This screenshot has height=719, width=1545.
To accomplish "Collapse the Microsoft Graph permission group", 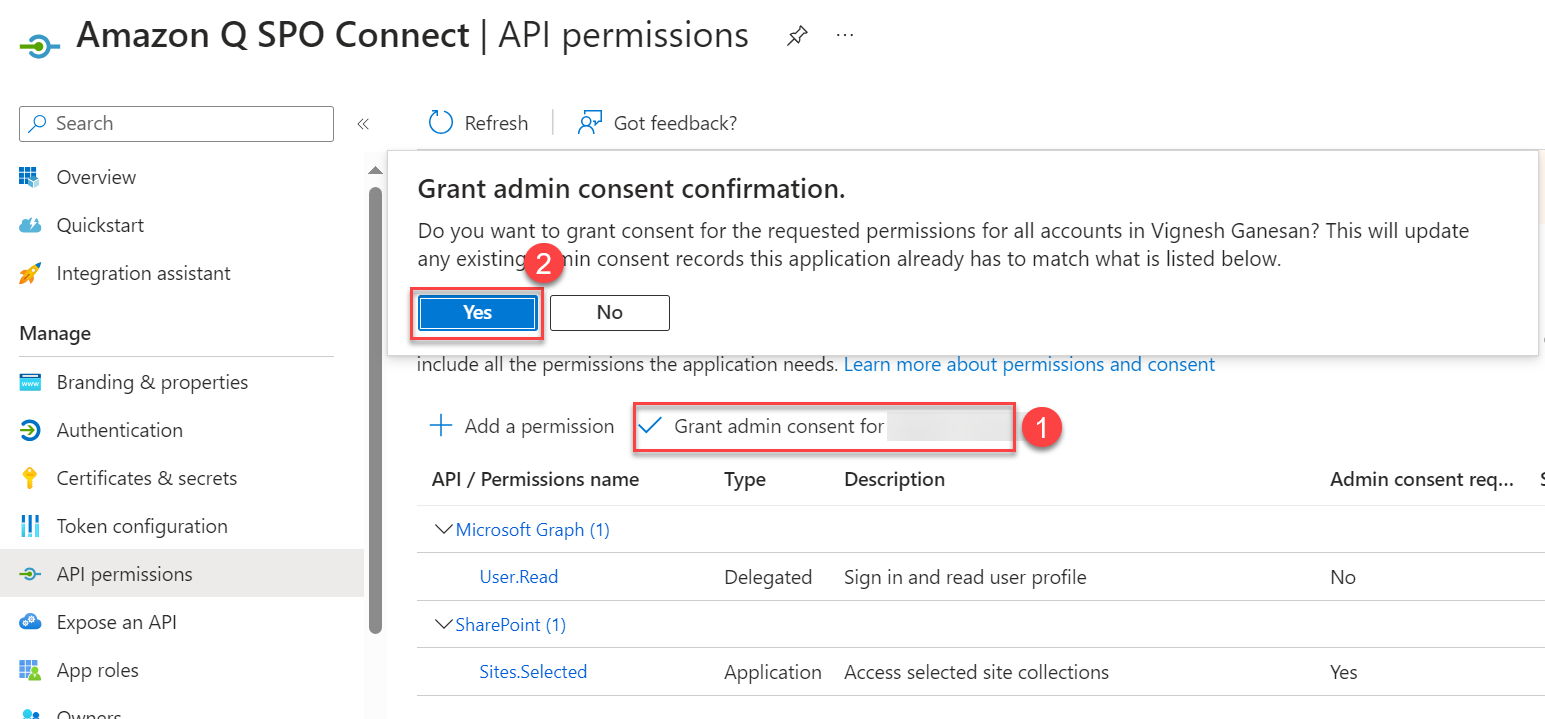I will [443, 529].
